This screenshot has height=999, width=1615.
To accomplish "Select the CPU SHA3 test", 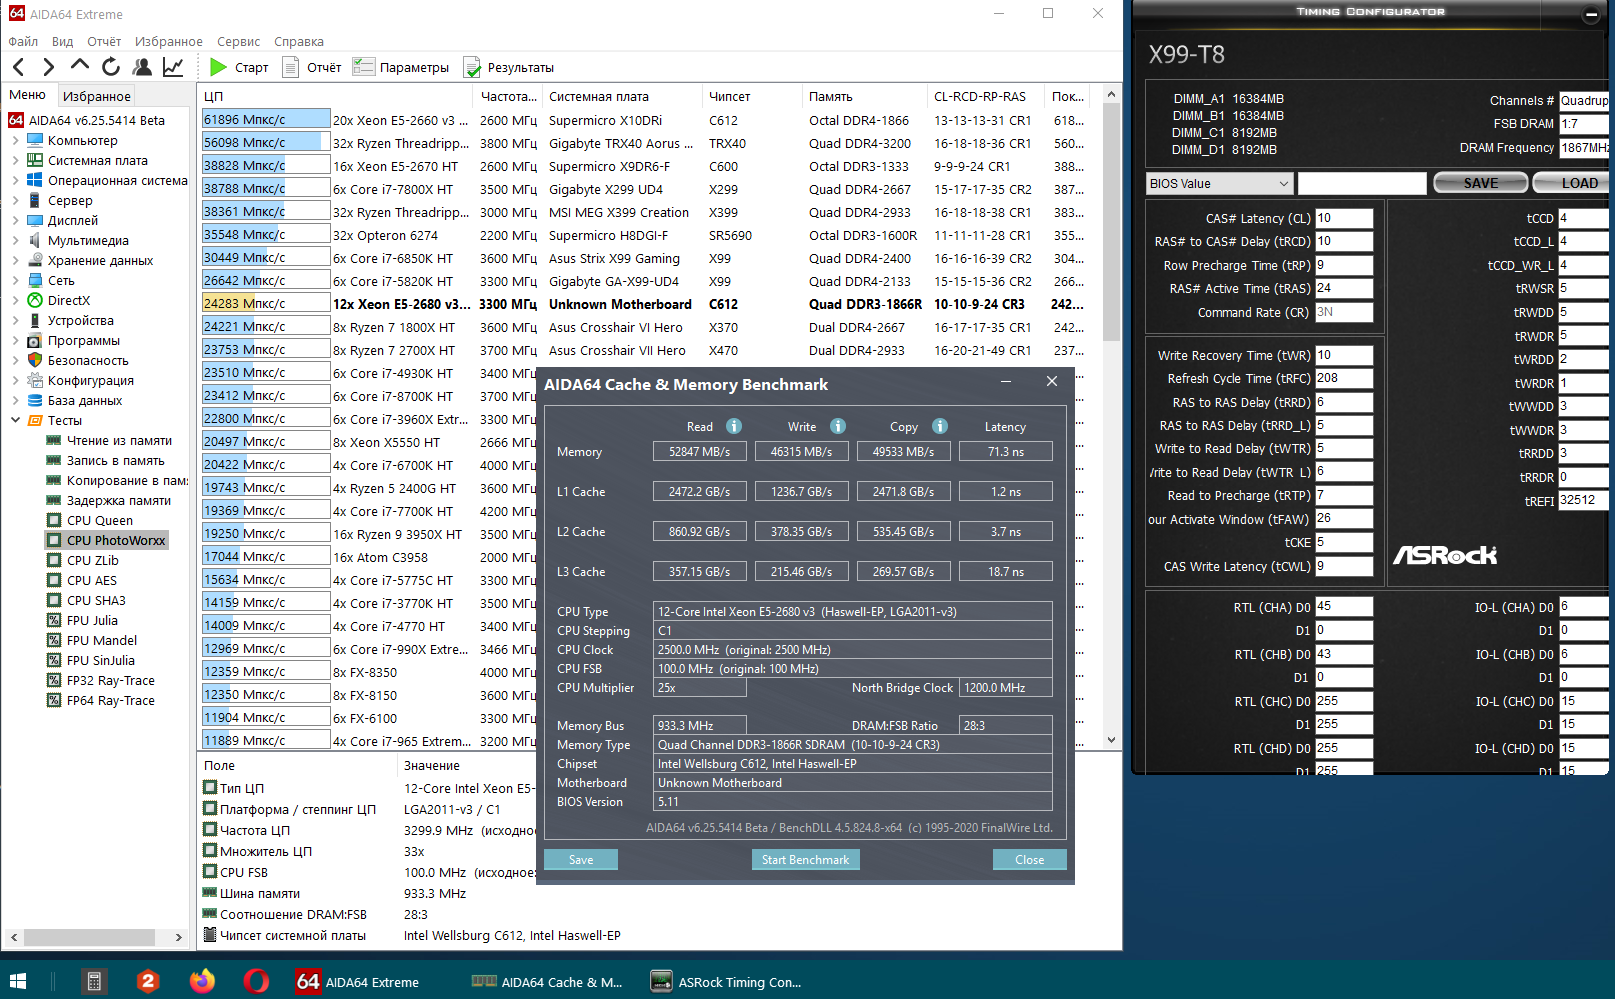I will [96, 600].
